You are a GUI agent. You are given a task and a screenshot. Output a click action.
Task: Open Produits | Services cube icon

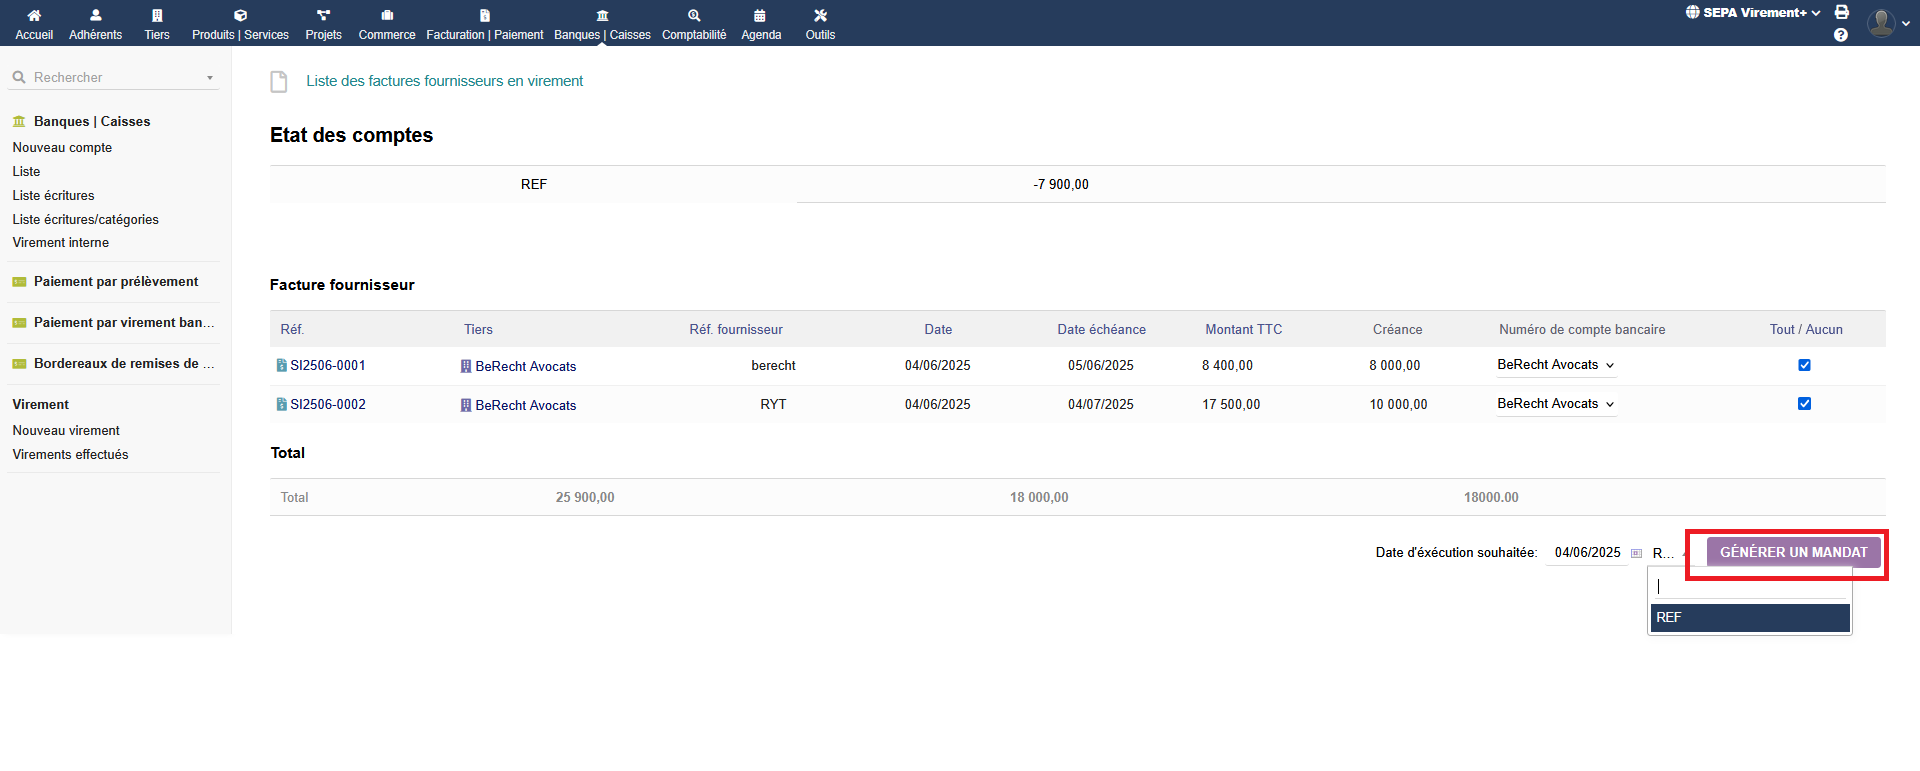240,16
